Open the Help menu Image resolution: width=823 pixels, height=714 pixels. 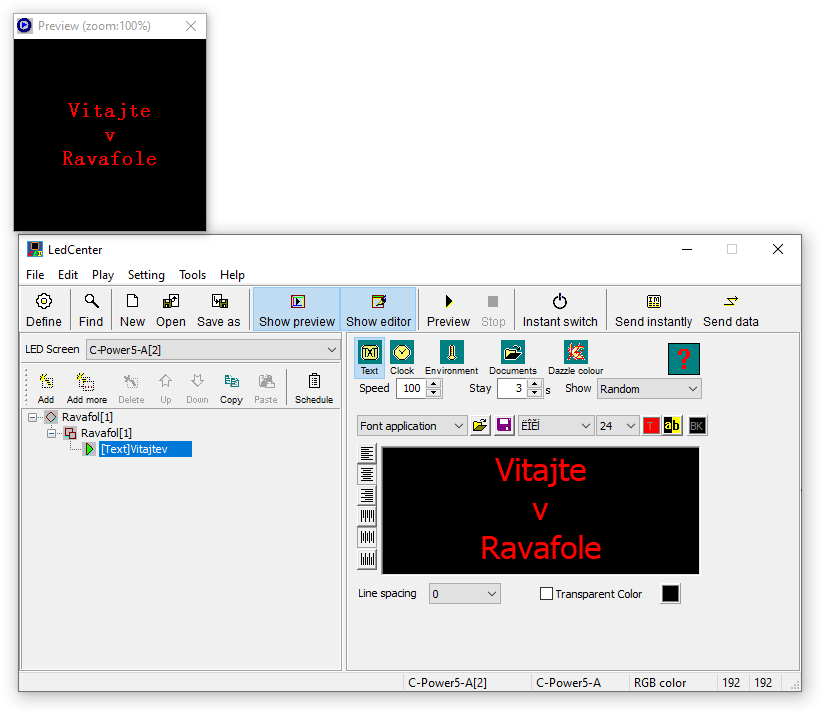click(x=232, y=275)
